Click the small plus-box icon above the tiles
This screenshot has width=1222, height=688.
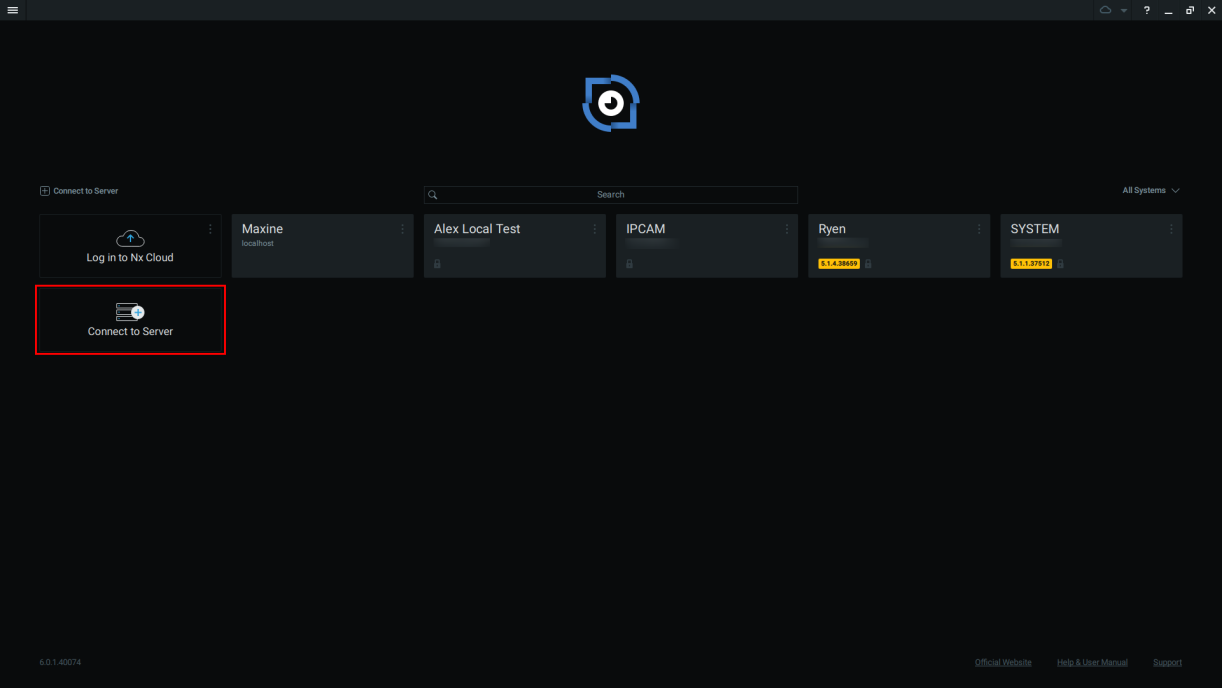point(44,191)
